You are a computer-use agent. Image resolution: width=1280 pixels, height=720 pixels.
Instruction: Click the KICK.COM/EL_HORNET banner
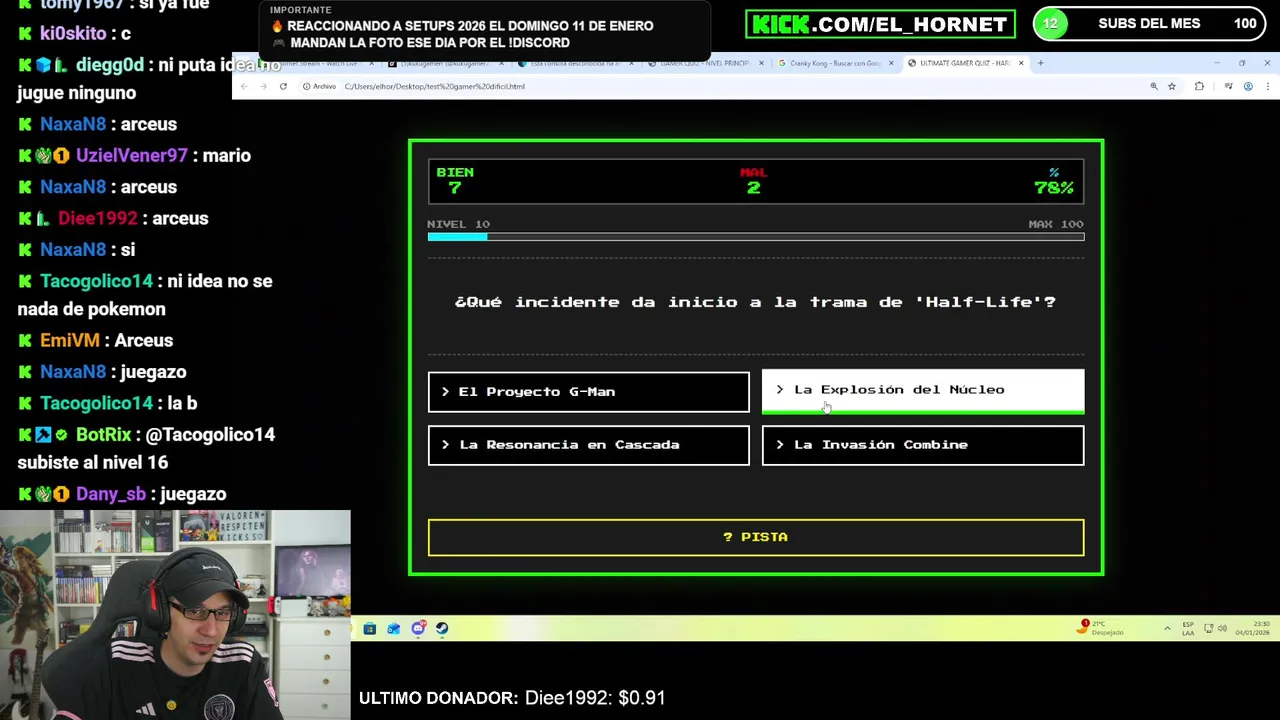click(880, 24)
